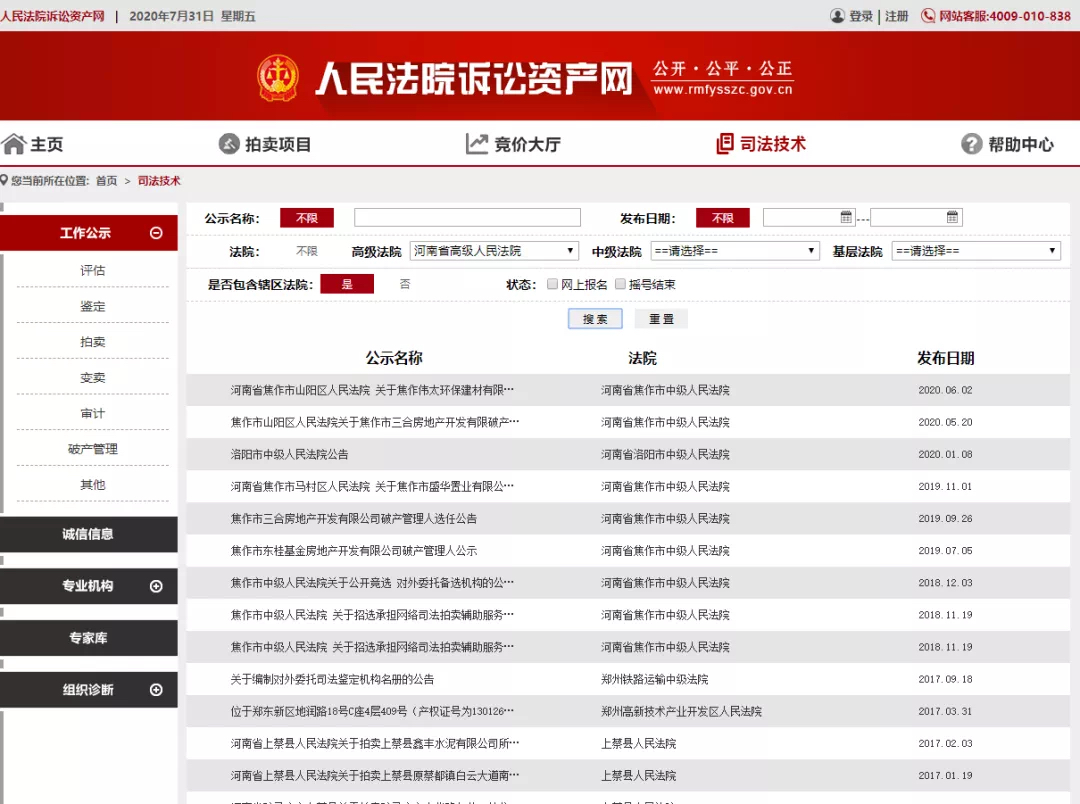Screen dimensions: 1080x804
Task: Click the help center question icon
Action: 971,144
